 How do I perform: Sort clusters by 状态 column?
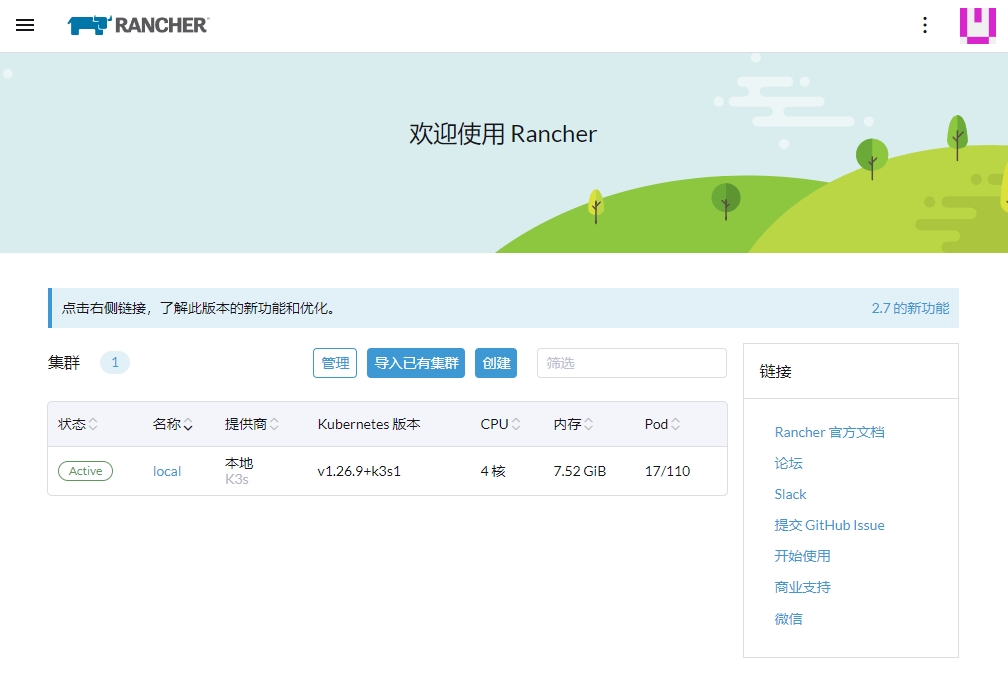click(x=78, y=424)
